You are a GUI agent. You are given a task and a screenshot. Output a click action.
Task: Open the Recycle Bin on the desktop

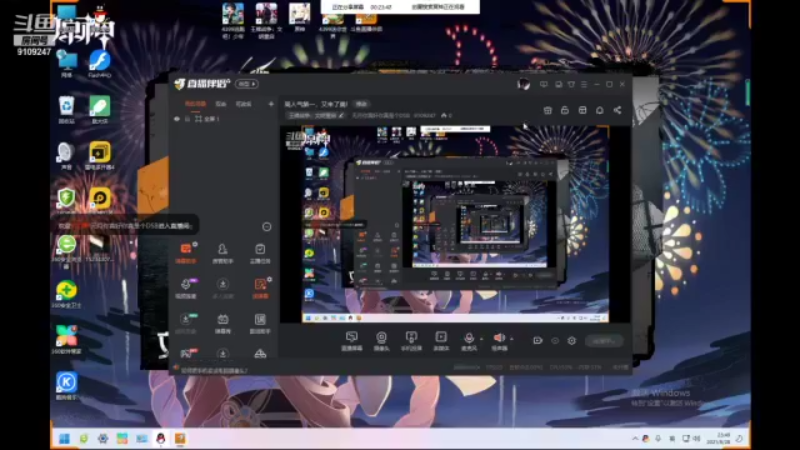66,110
